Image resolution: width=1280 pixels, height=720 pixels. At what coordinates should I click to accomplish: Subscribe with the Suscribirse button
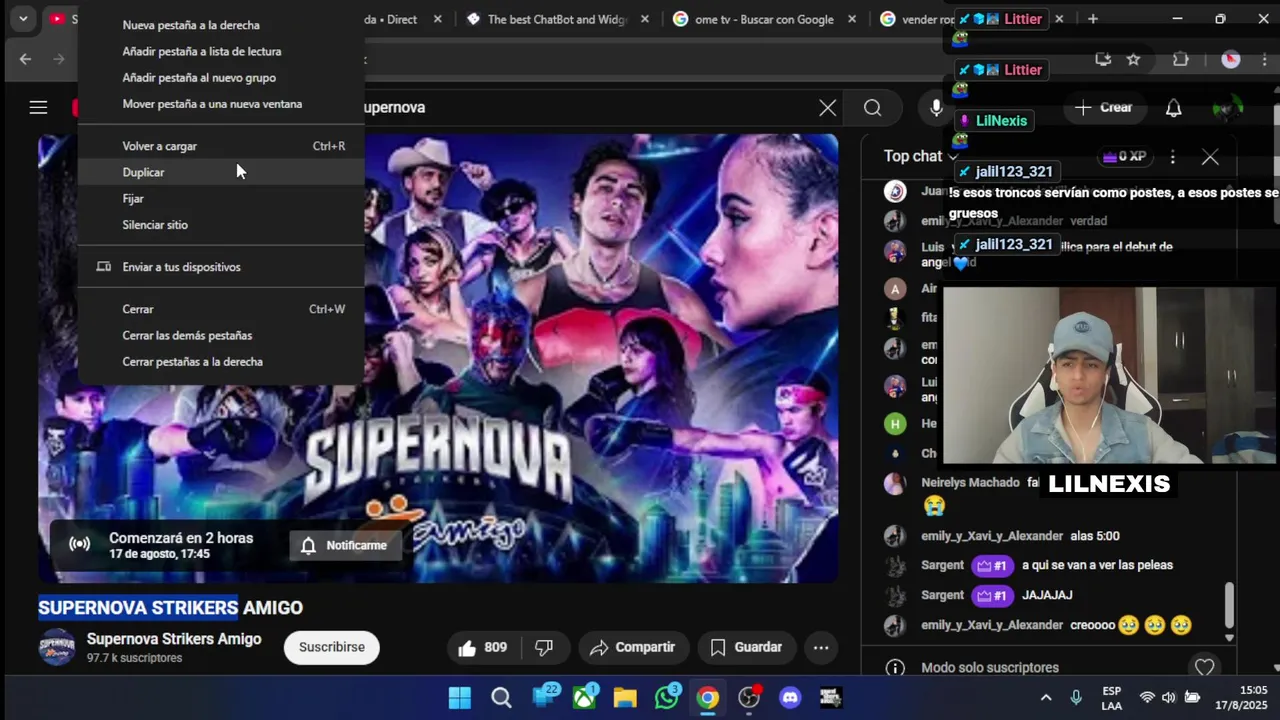click(331, 648)
